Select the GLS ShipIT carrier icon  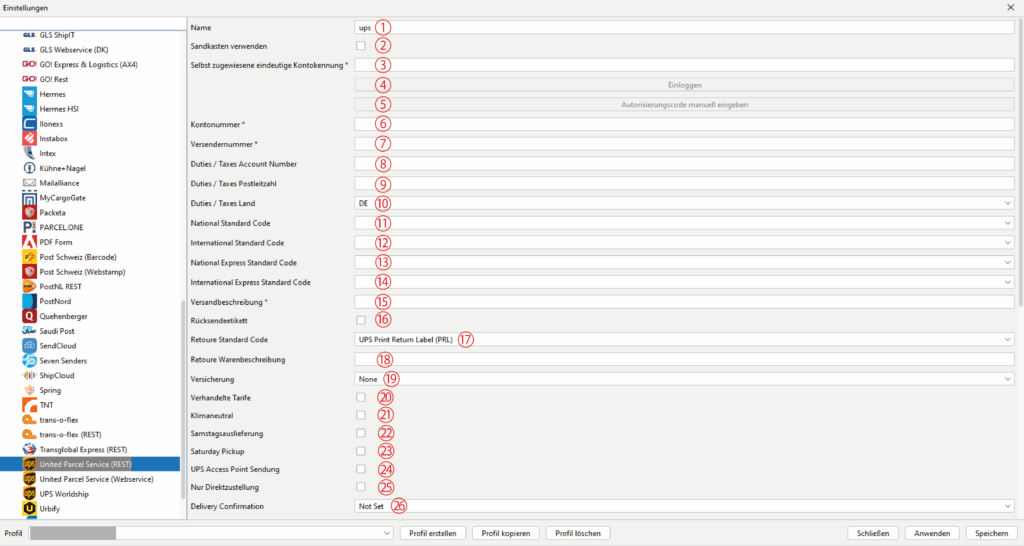(x=29, y=35)
